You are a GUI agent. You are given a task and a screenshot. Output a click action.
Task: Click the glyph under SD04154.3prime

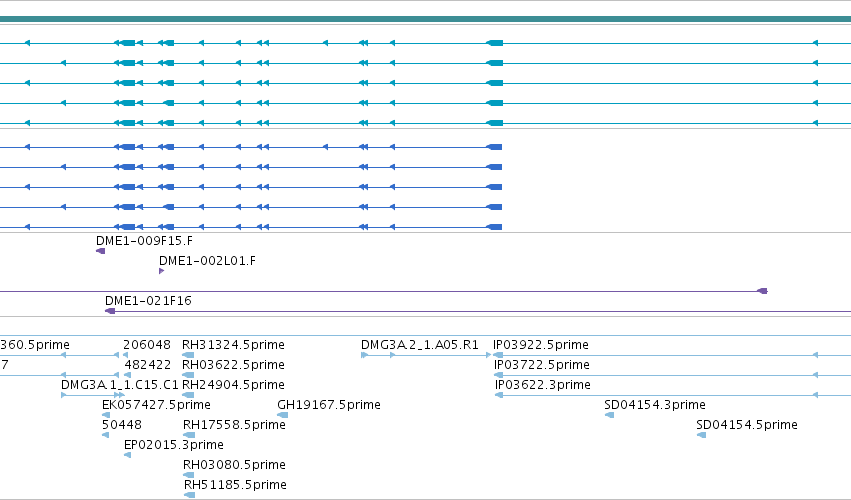point(609,415)
